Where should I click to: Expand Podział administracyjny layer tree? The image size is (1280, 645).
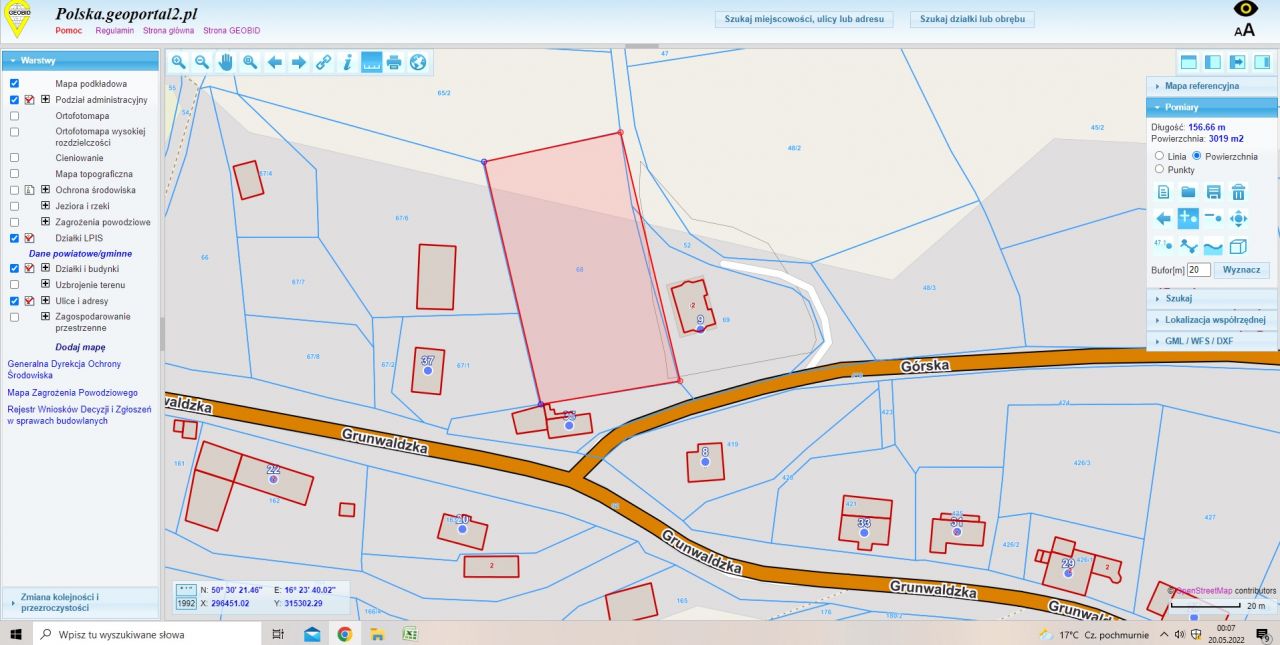tap(45, 100)
